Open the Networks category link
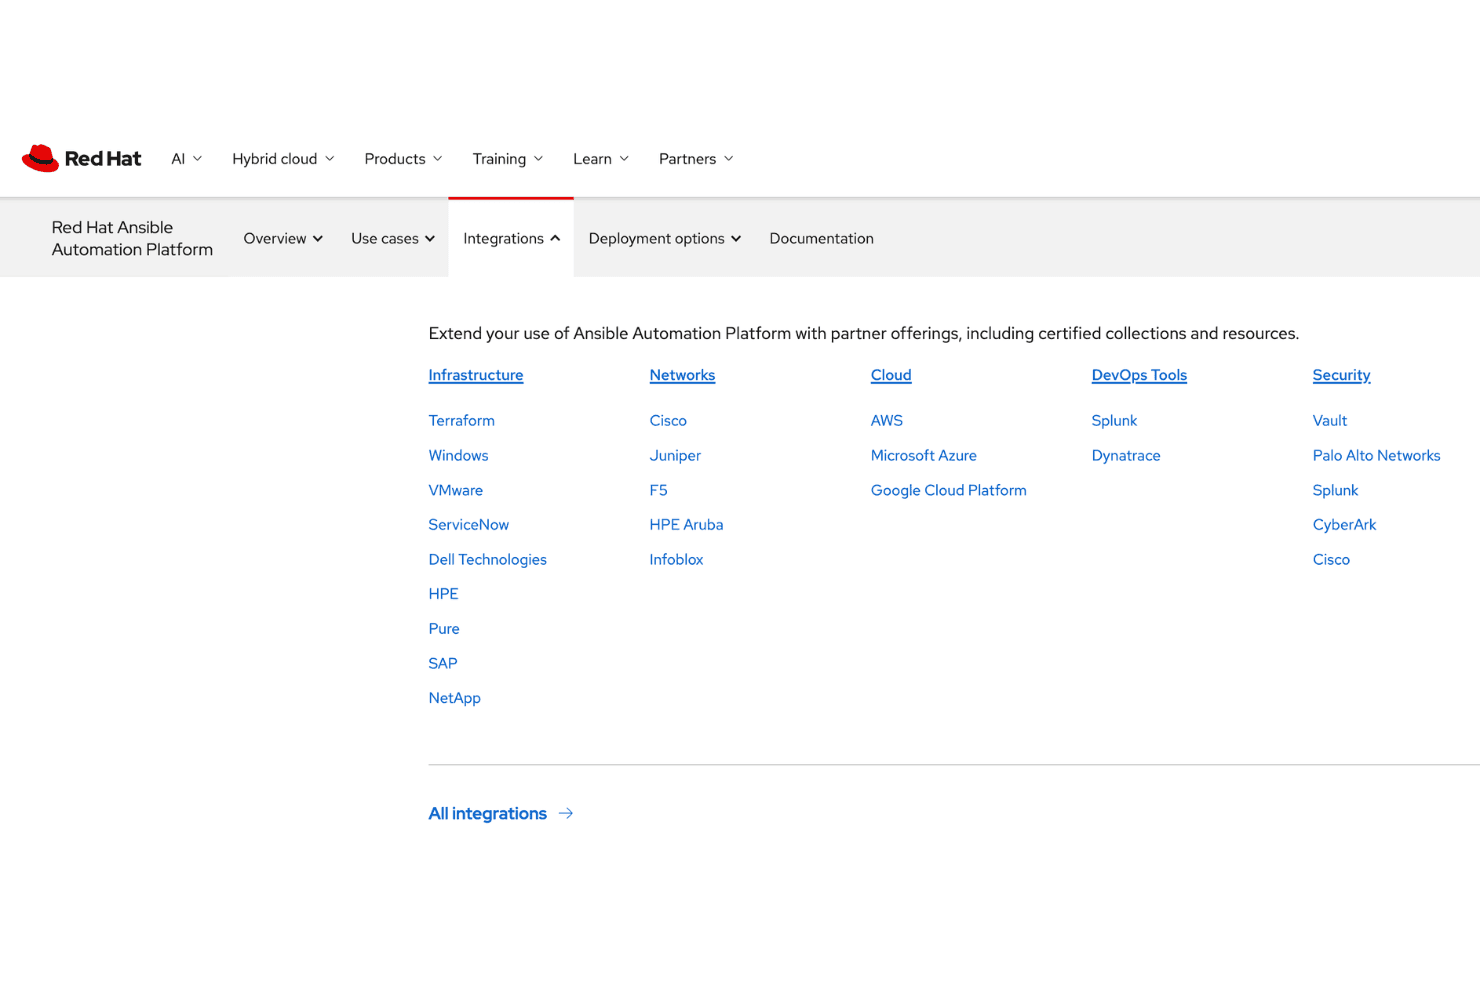This screenshot has width=1480, height=987. (x=682, y=375)
